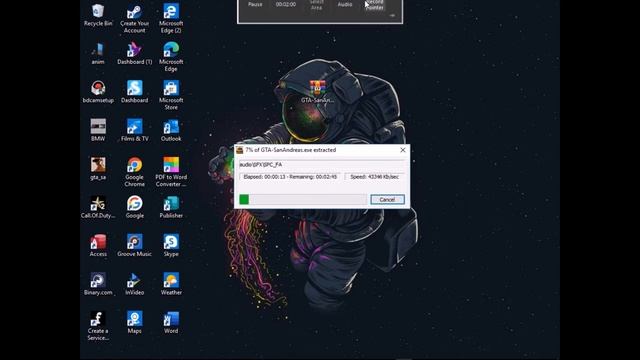Image resolution: width=640 pixels, height=360 pixels.
Task: Select the gta_sa desktop icon
Action: [98, 169]
